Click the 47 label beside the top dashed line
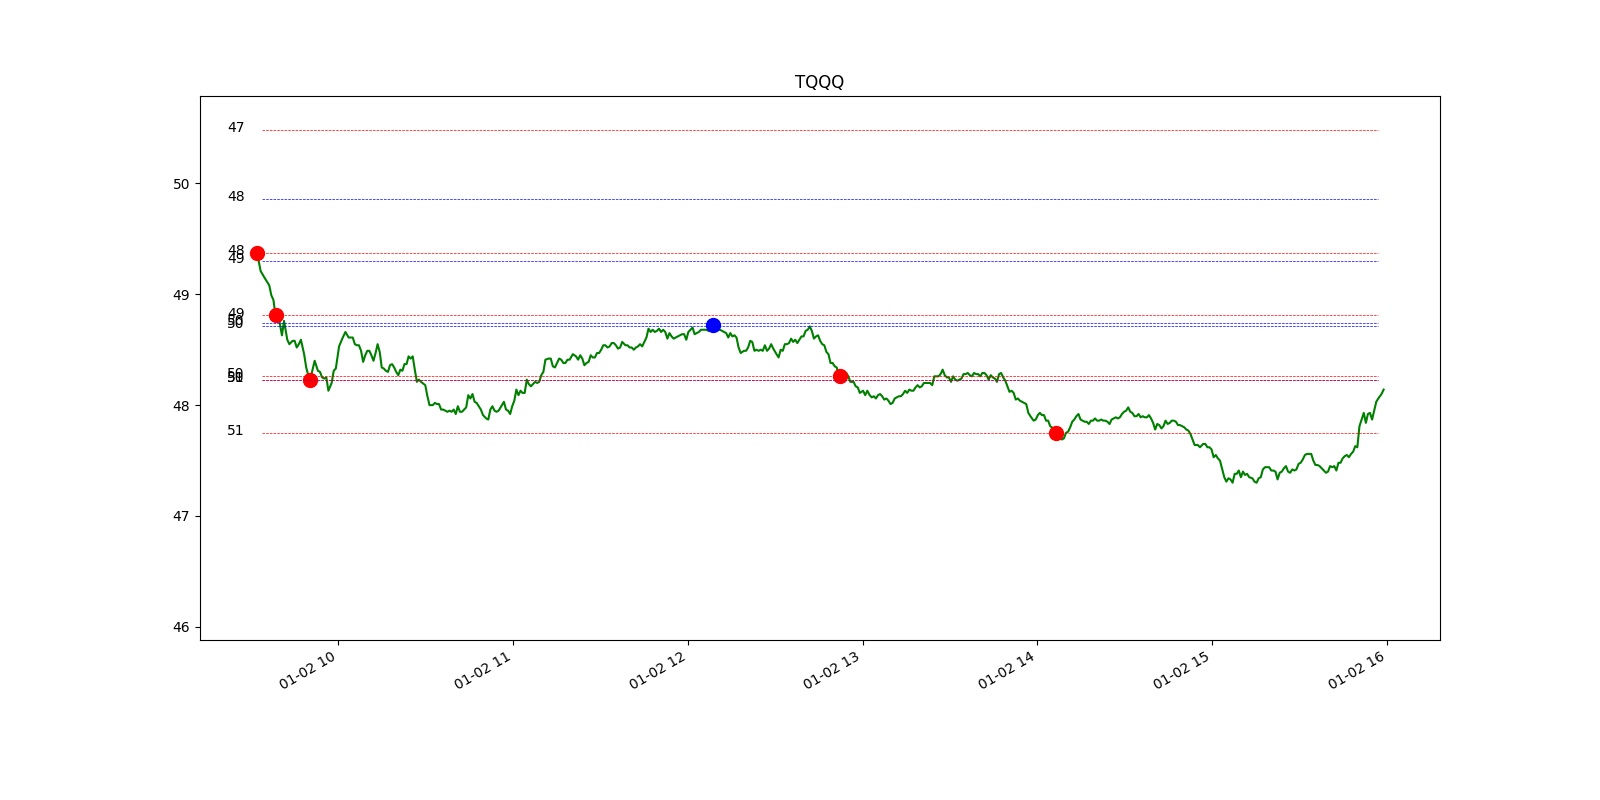This screenshot has width=1600, height=800. 236,128
